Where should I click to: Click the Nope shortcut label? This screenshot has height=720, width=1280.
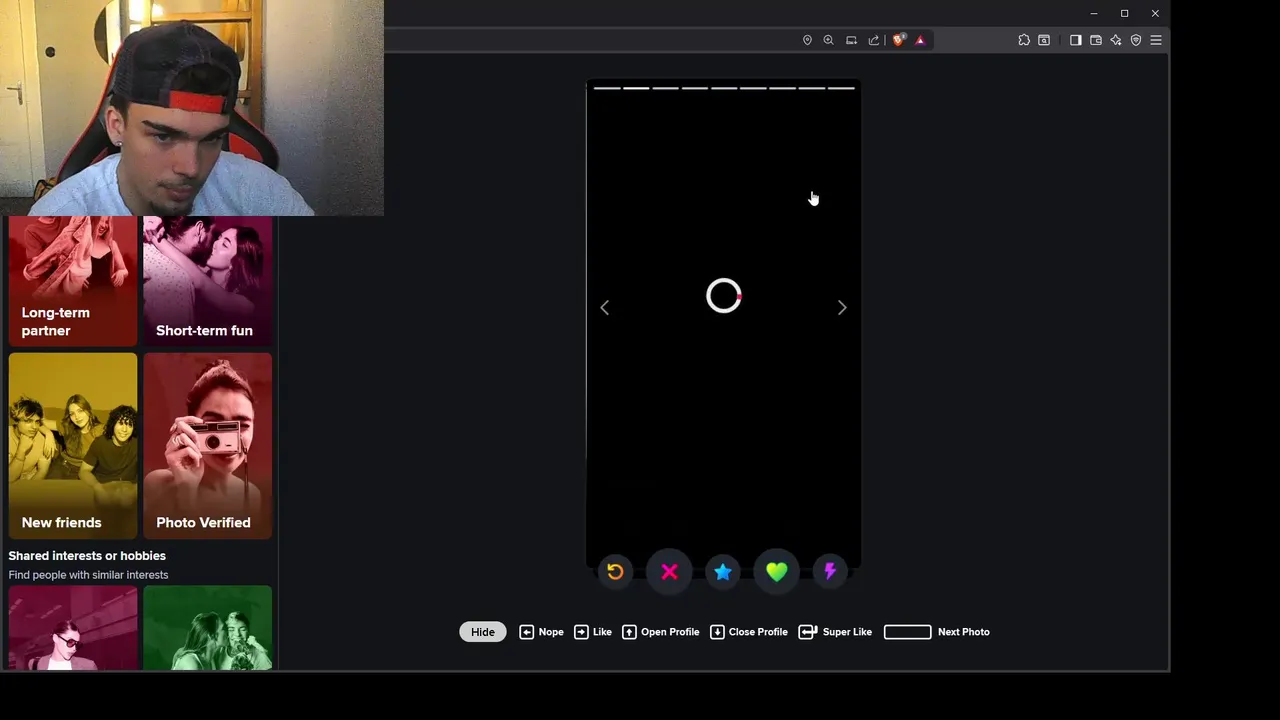pyautogui.click(x=551, y=632)
